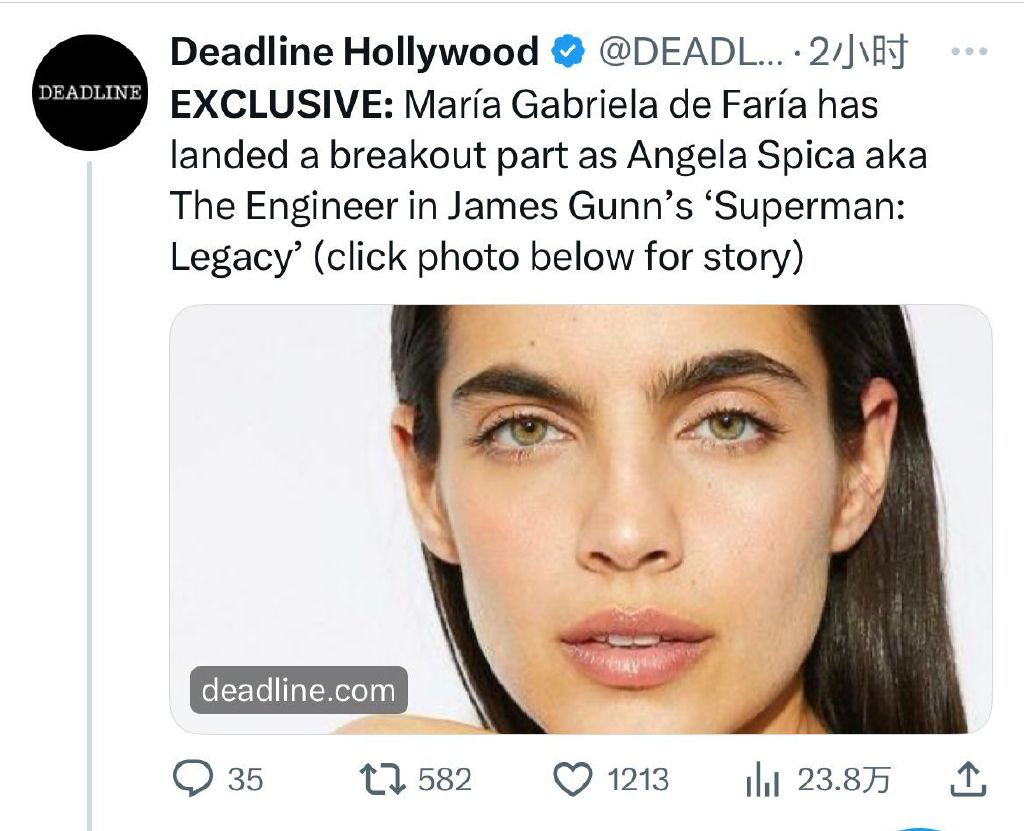Click the 23.8万 views count
1024x831 pixels.
tap(844, 779)
